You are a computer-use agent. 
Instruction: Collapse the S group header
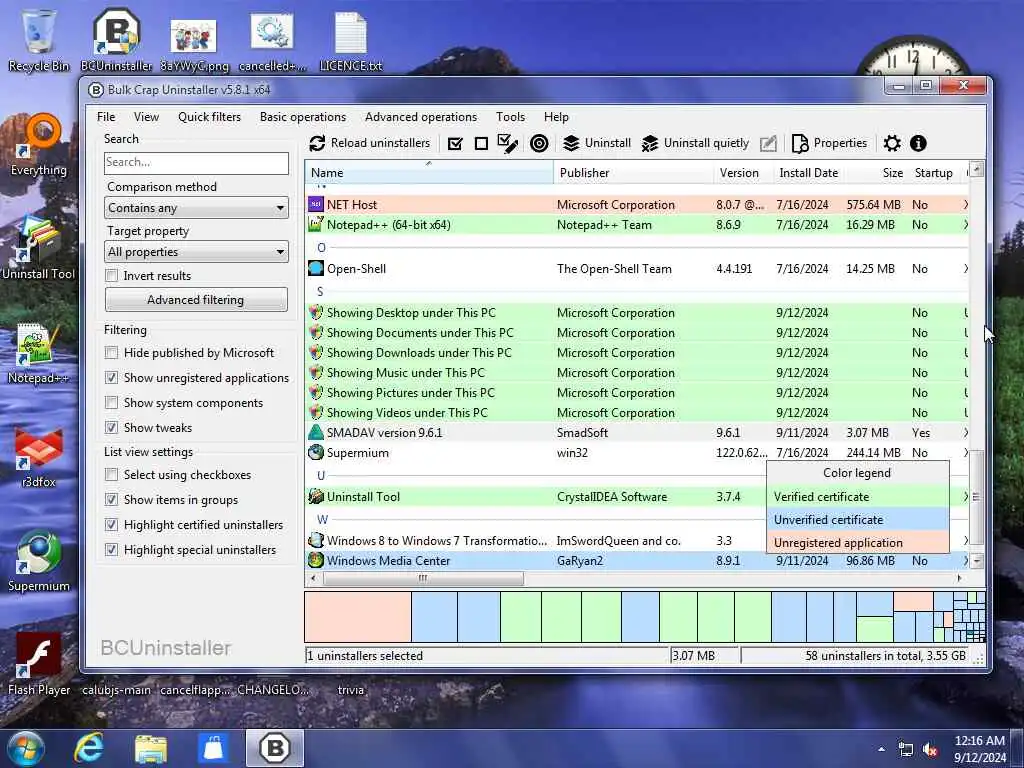pyautogui.click(x=321, y=291)
